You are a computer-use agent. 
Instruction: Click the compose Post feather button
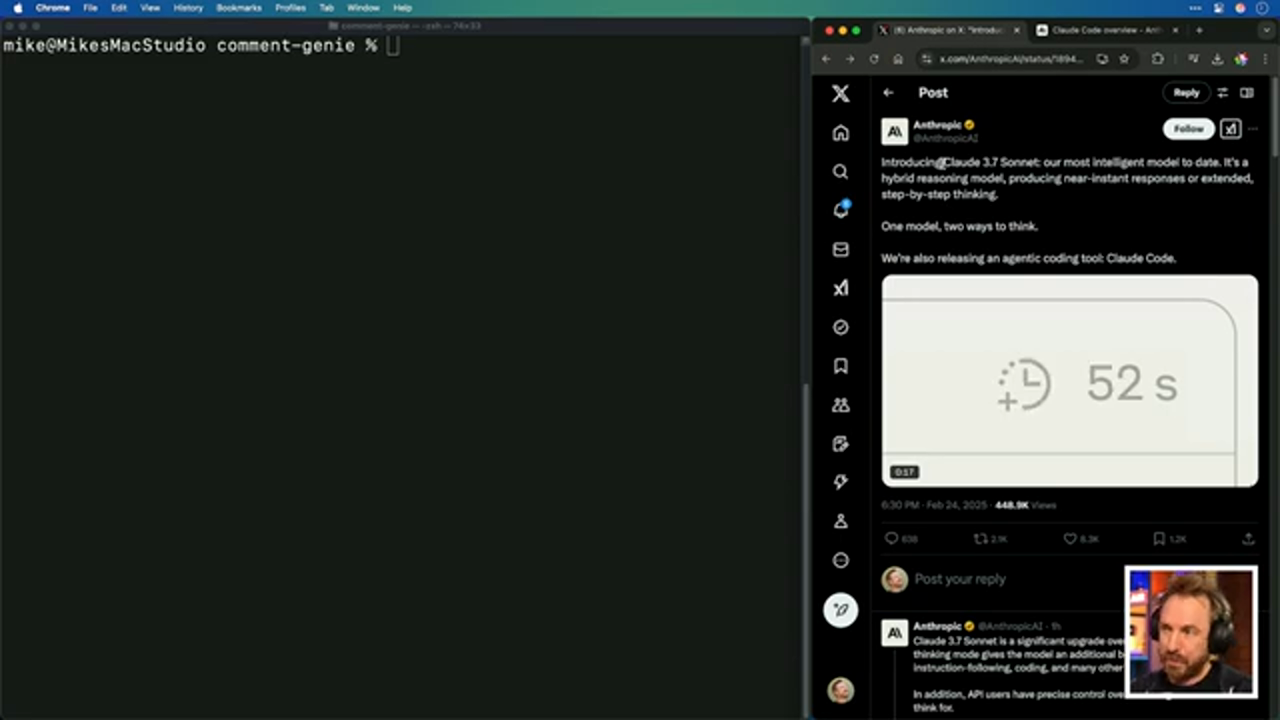(x=841, y=610)
